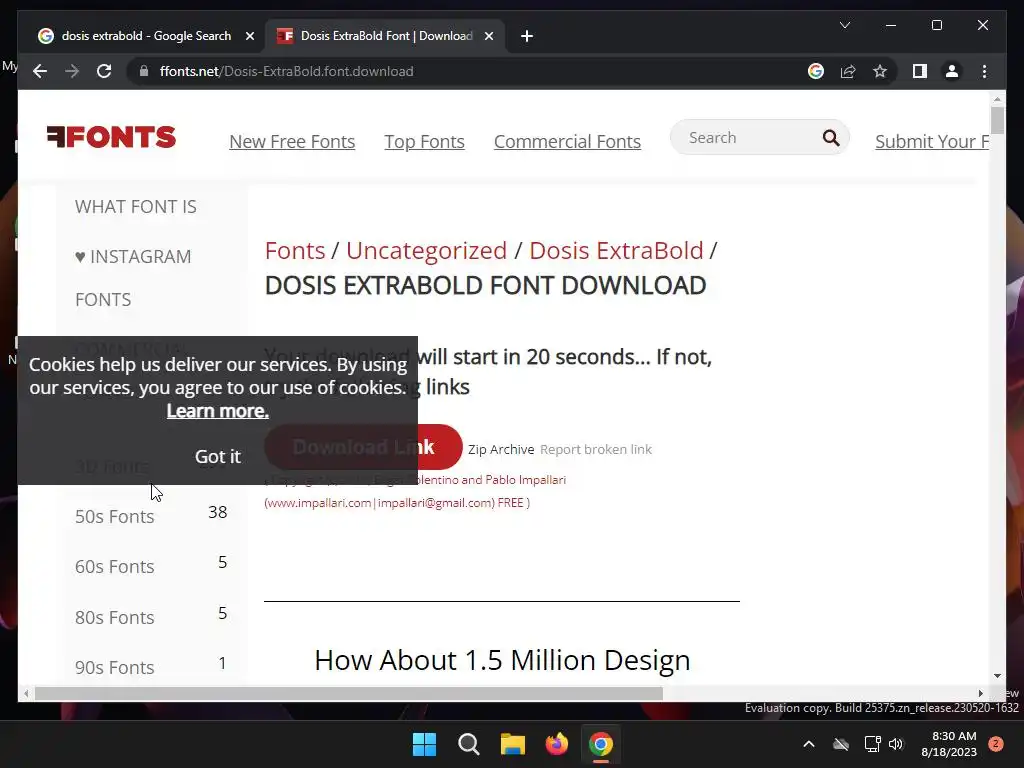View site information padlock icon
This screenshot has height=768, width=1024.
coord(144,71)
